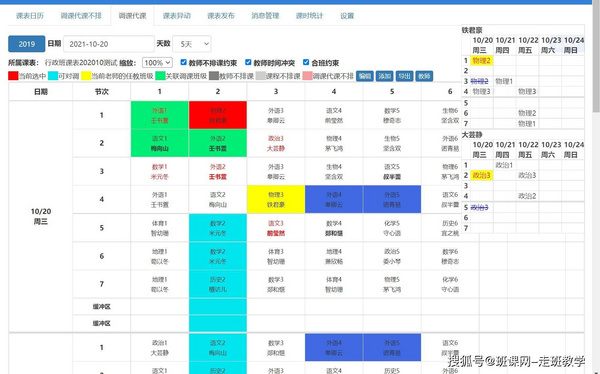Open the 课时统计 tab
The width and height of the screenshot is (600, 374).
310,16
